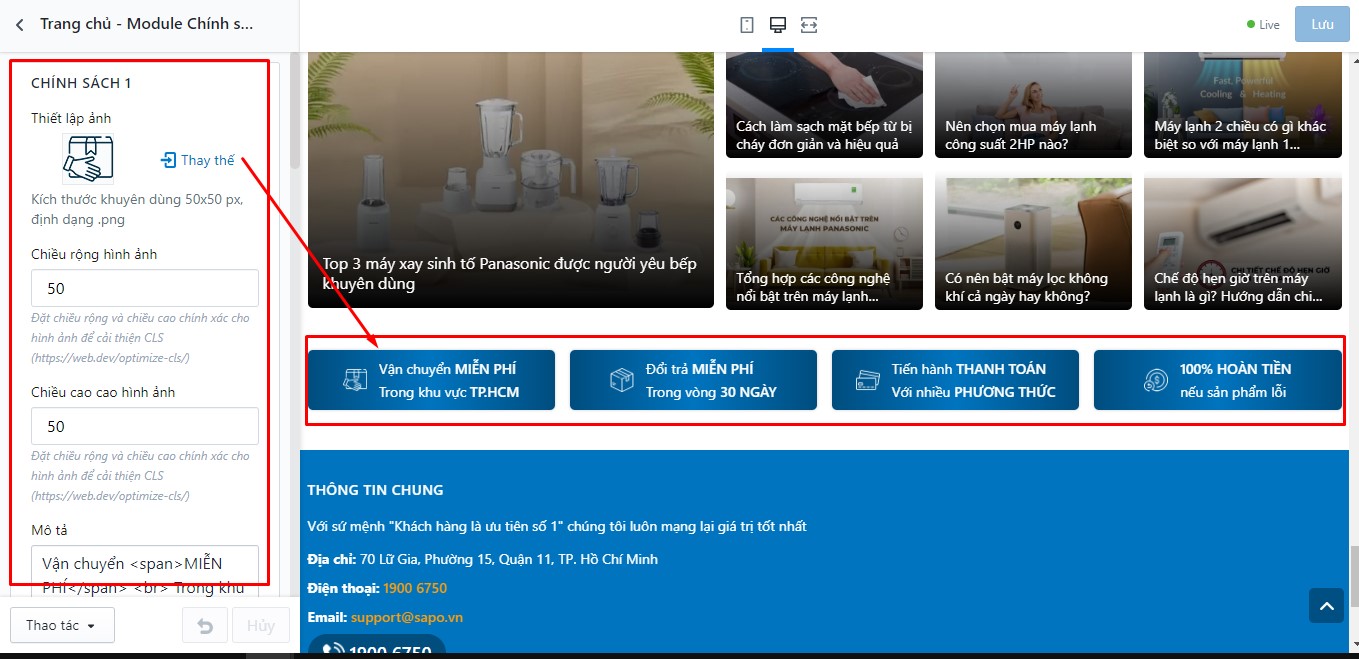Viewport: 1359px width, 659px height.
Task: Open article Máy lạnh 2 chiều có gì khác
Action: click(1243, 105)
